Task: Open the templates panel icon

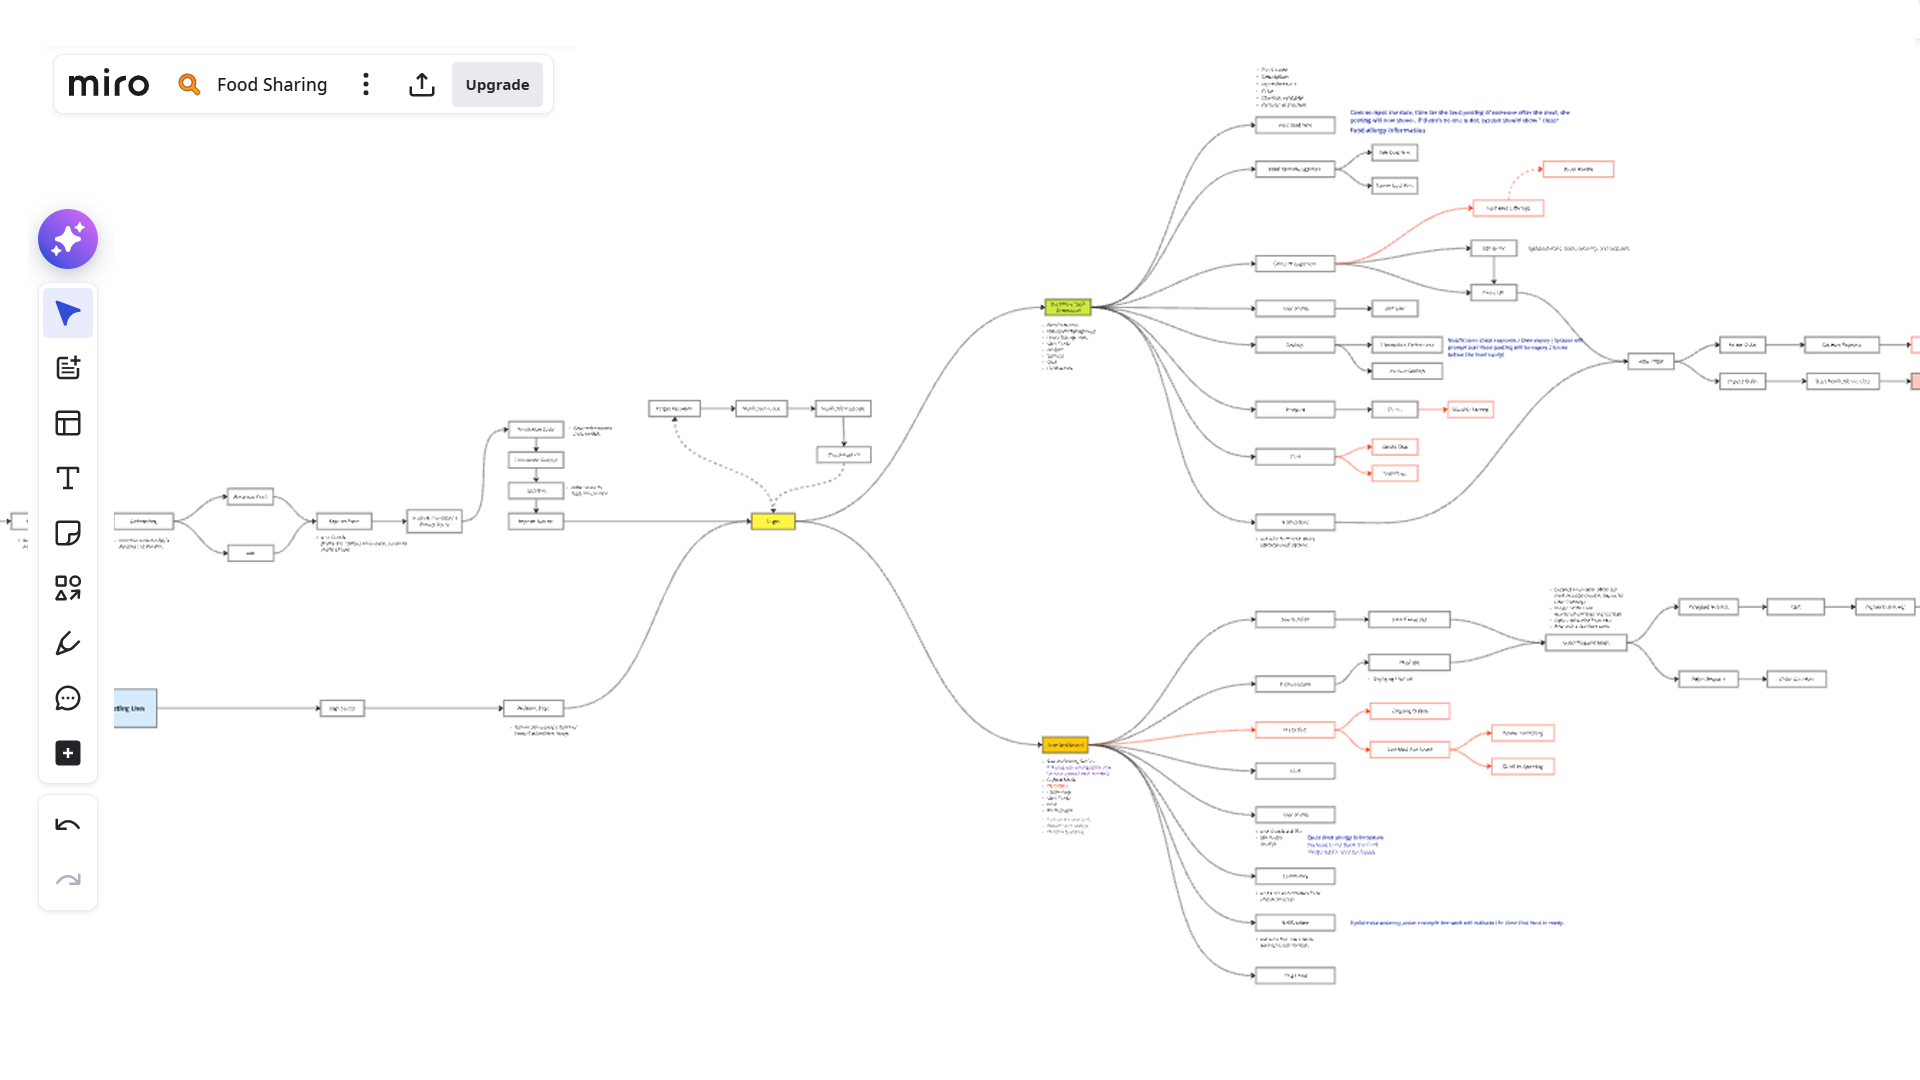Action: [x=67, y=367]
